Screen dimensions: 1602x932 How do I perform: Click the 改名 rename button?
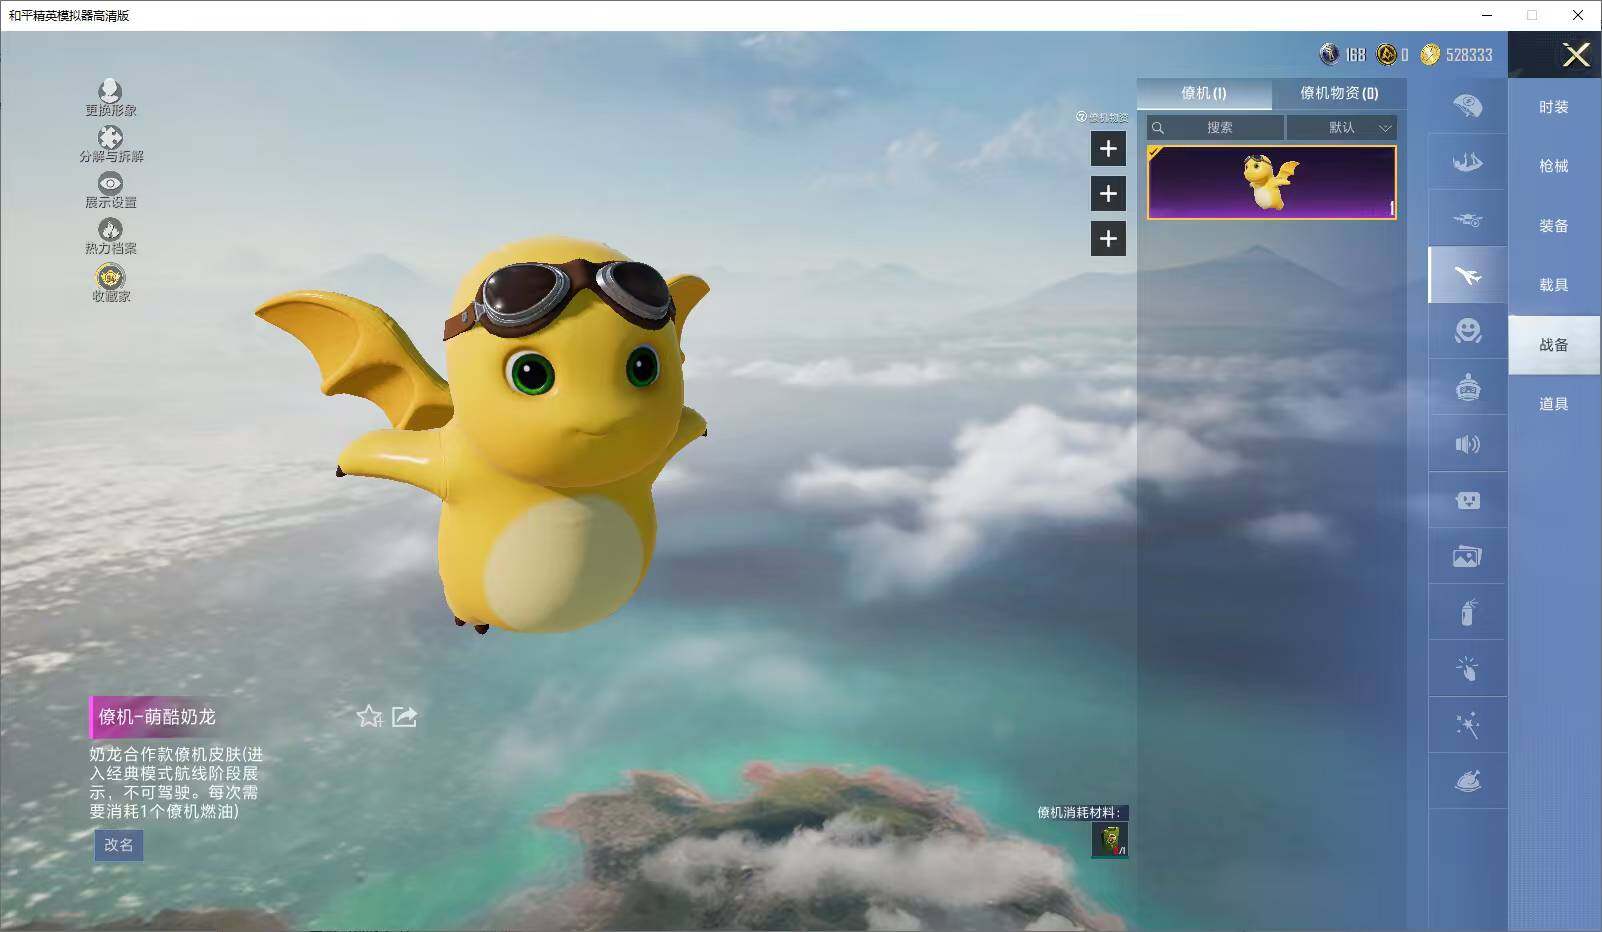pos(118,845)
